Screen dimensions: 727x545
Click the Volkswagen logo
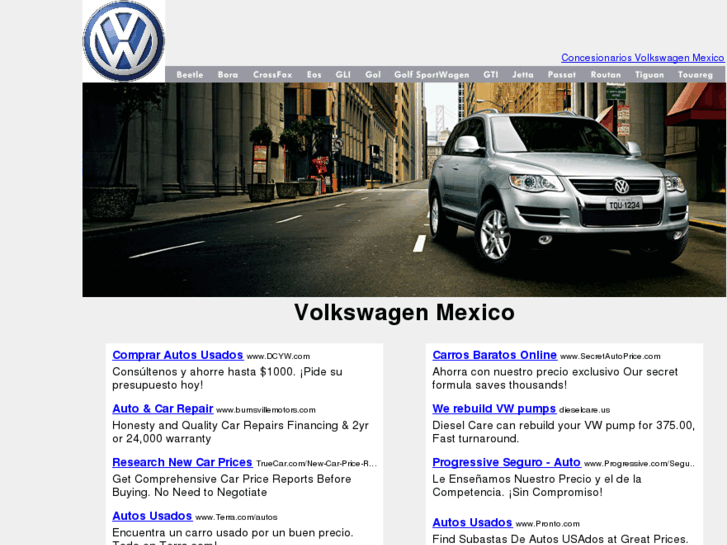coord(123,41)
